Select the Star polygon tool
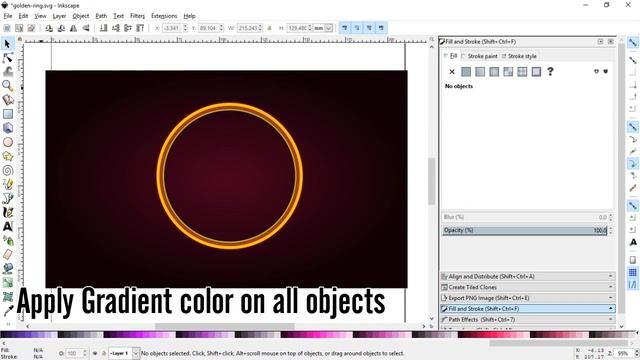 click(x=7, y=156)
